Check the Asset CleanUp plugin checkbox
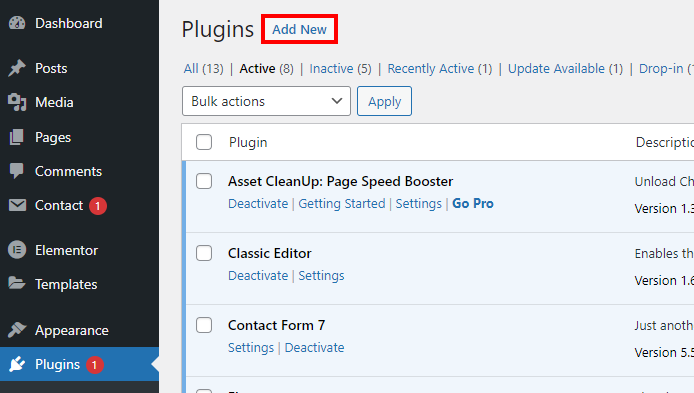 204,181
